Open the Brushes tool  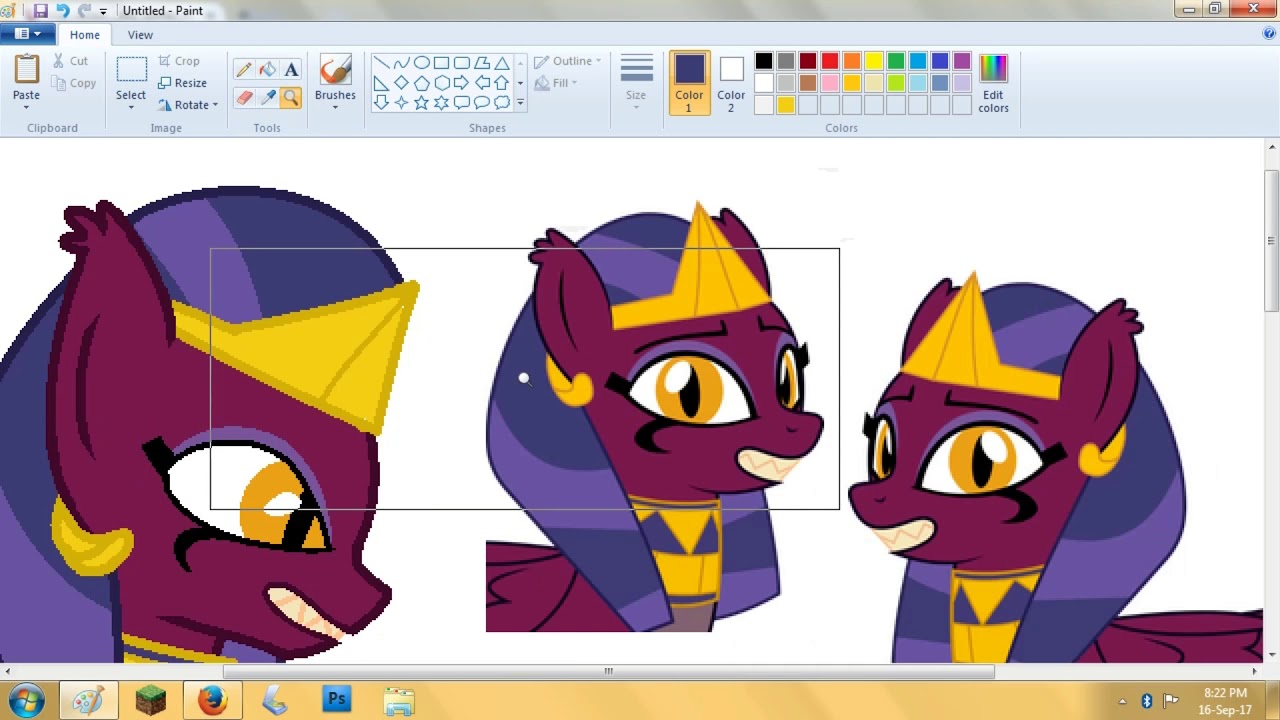(335, 81)
